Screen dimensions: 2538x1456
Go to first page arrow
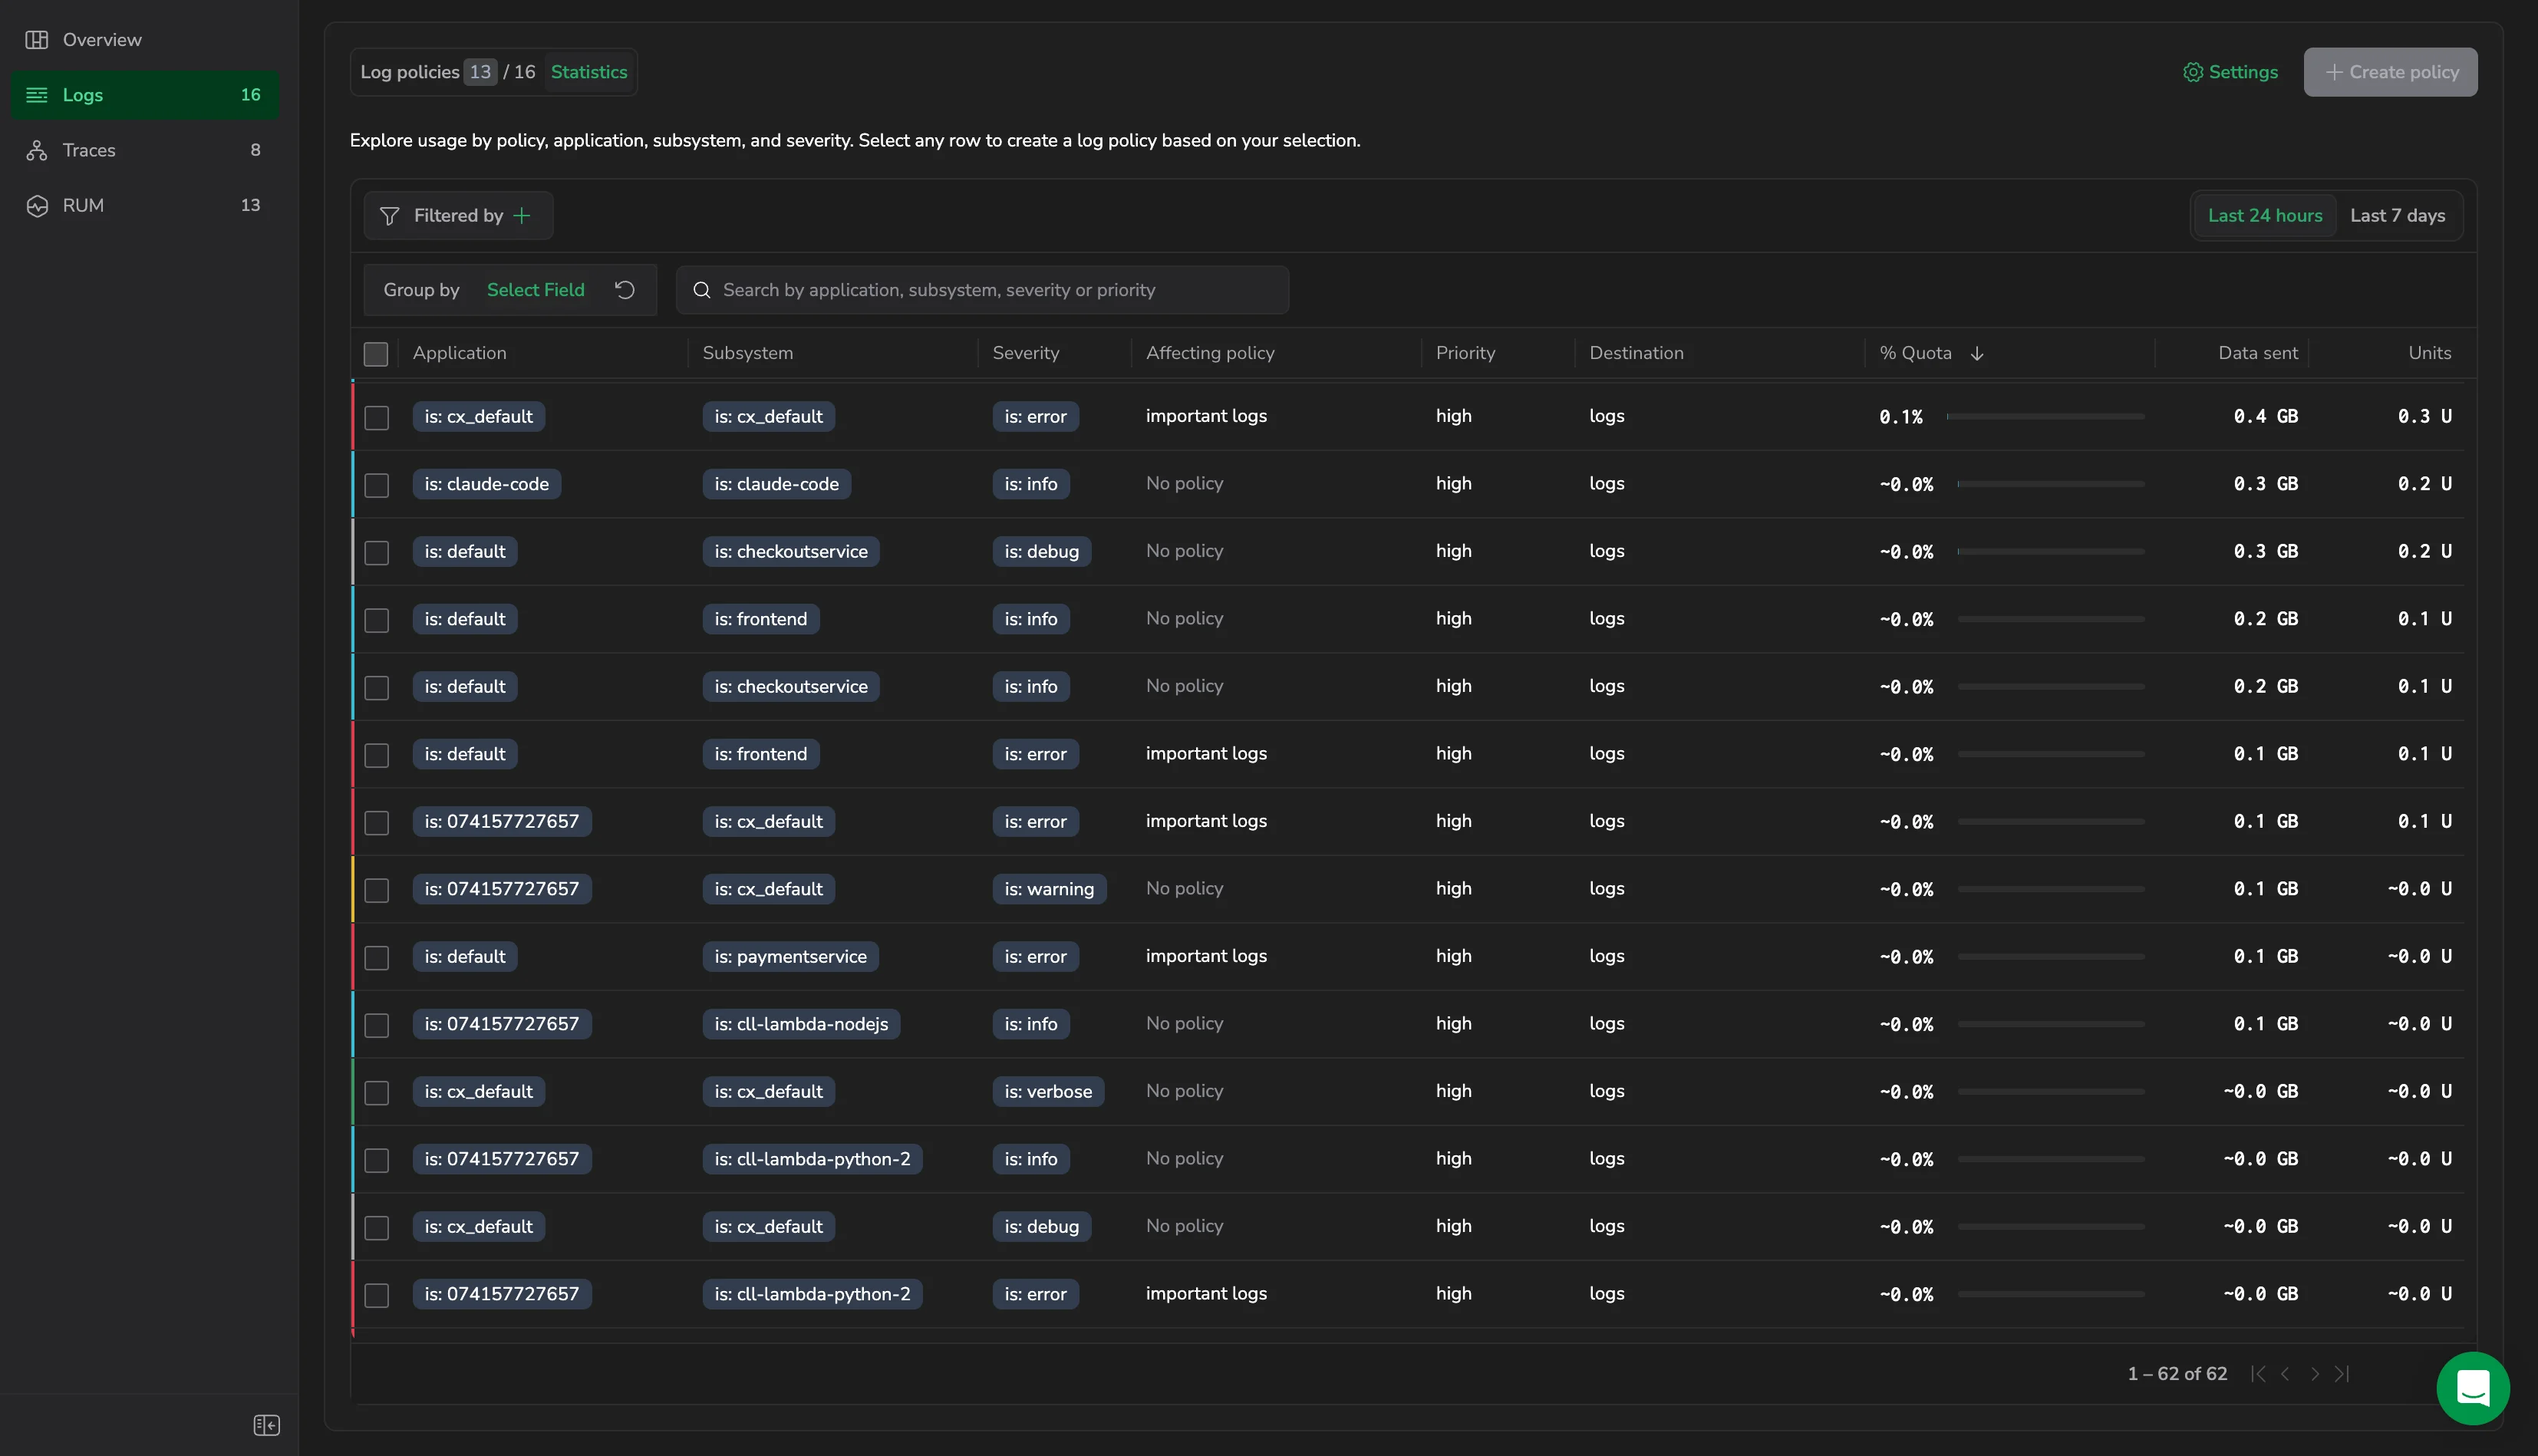point(2258,1374)
